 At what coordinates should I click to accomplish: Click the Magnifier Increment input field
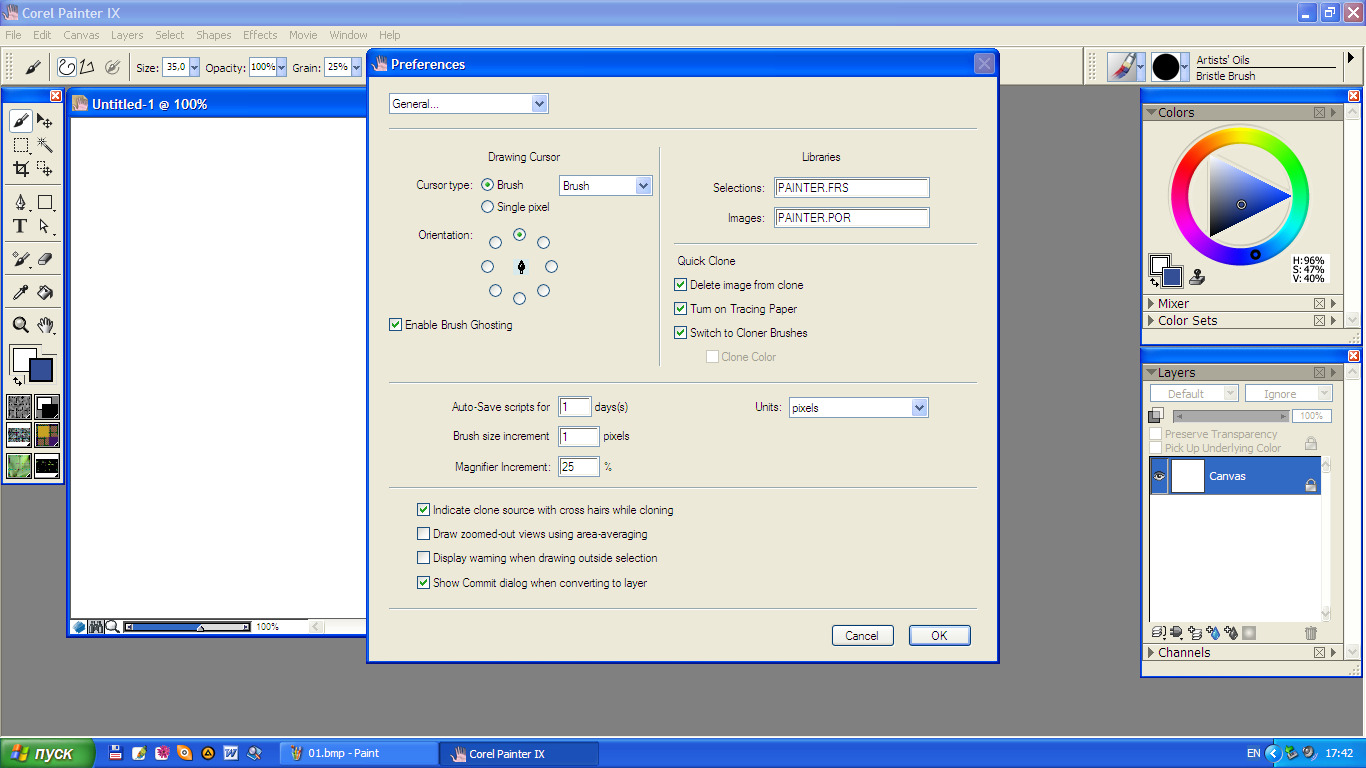click(578, 467)
